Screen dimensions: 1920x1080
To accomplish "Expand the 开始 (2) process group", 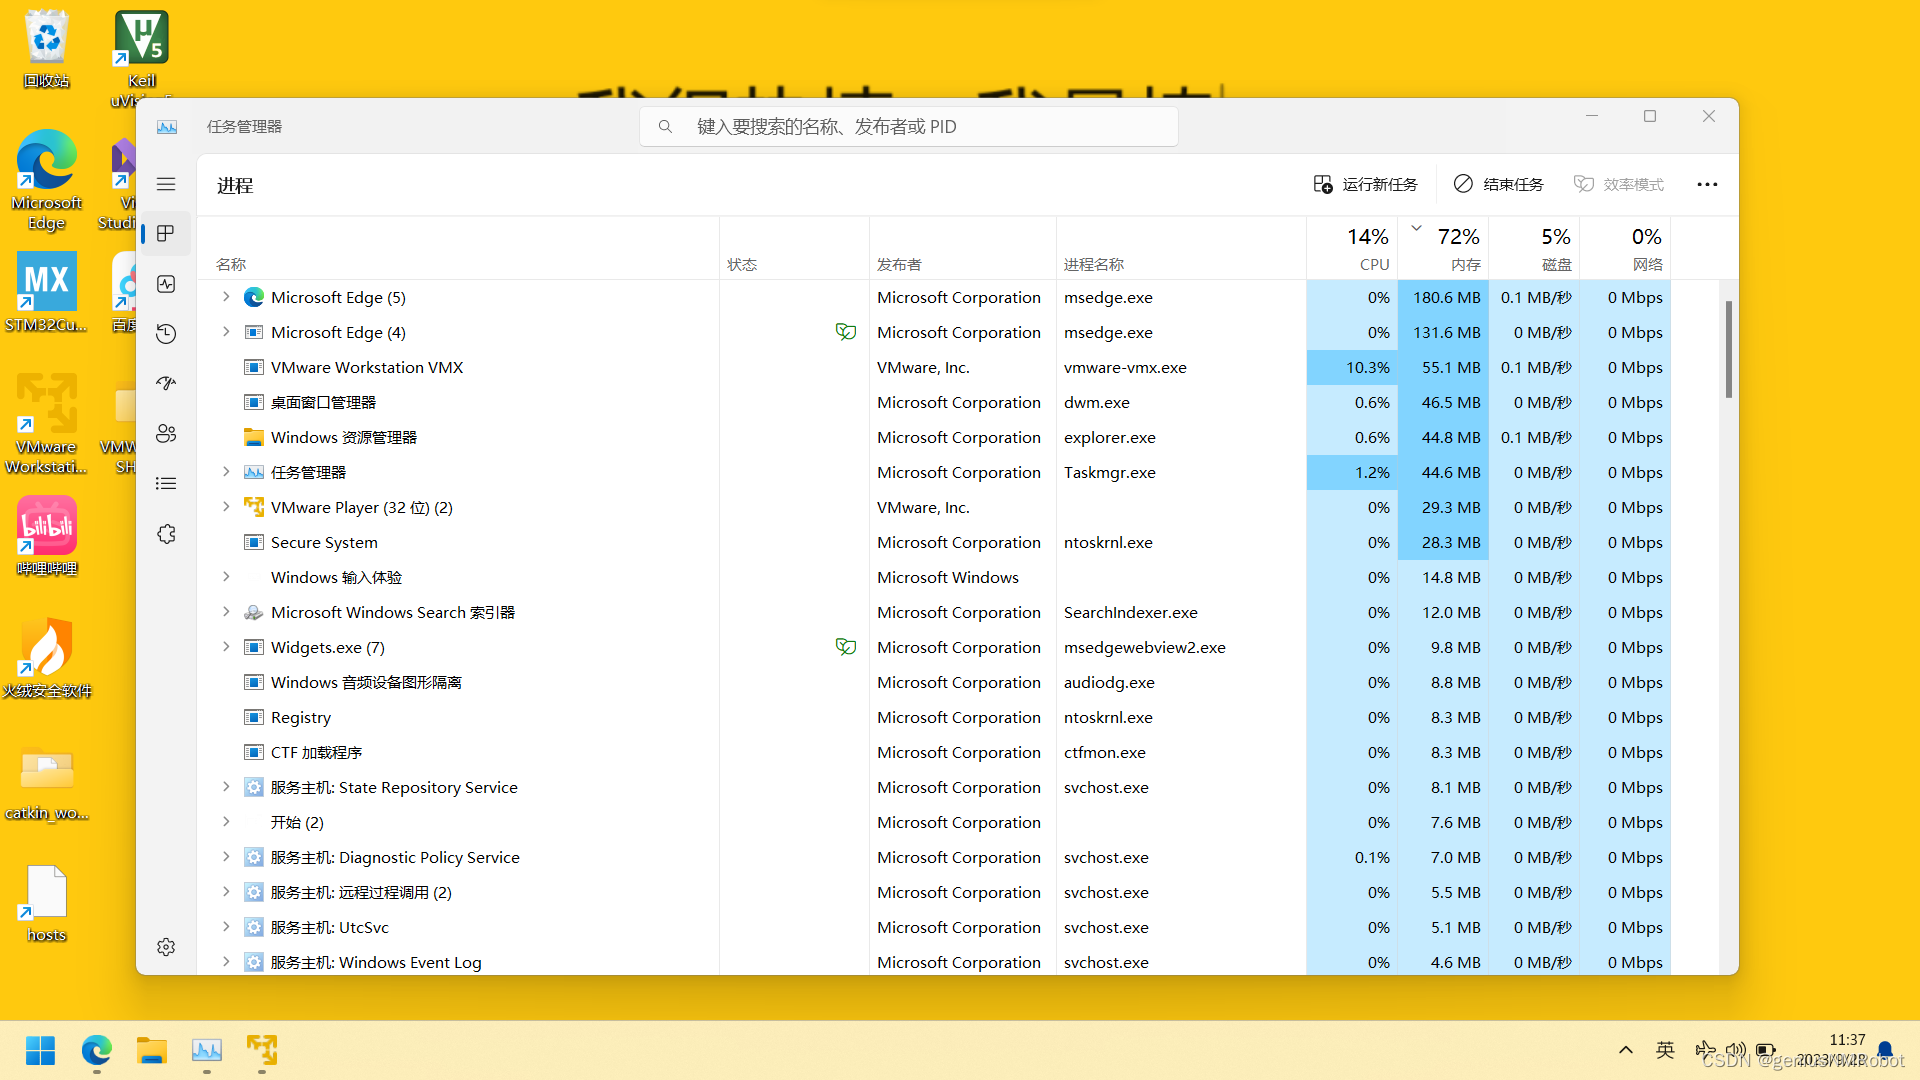I will coord(226,822).
